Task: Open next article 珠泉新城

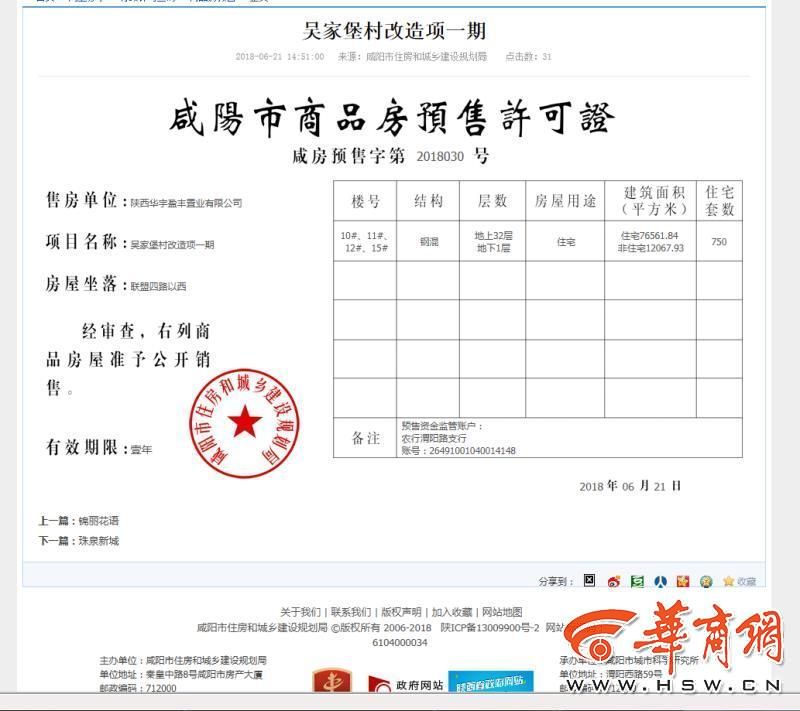Action: (97, 541)
